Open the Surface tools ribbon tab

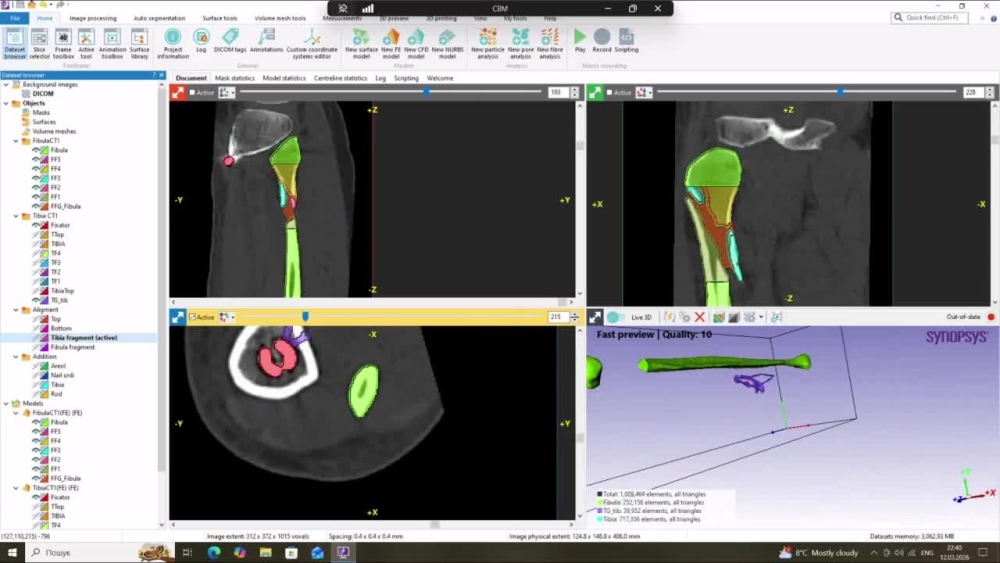[220, 18]
